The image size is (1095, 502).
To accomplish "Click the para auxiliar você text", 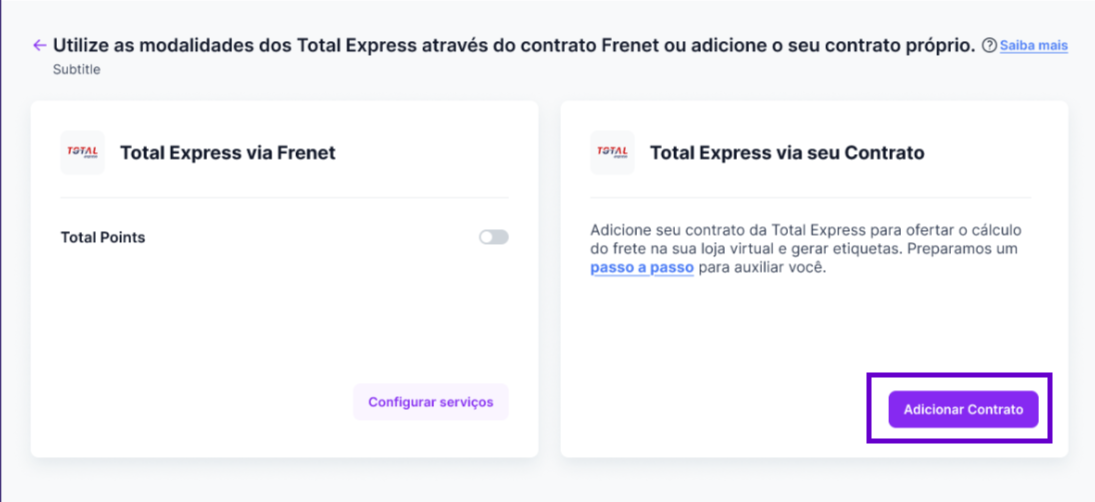I will [x=763, y=269].
